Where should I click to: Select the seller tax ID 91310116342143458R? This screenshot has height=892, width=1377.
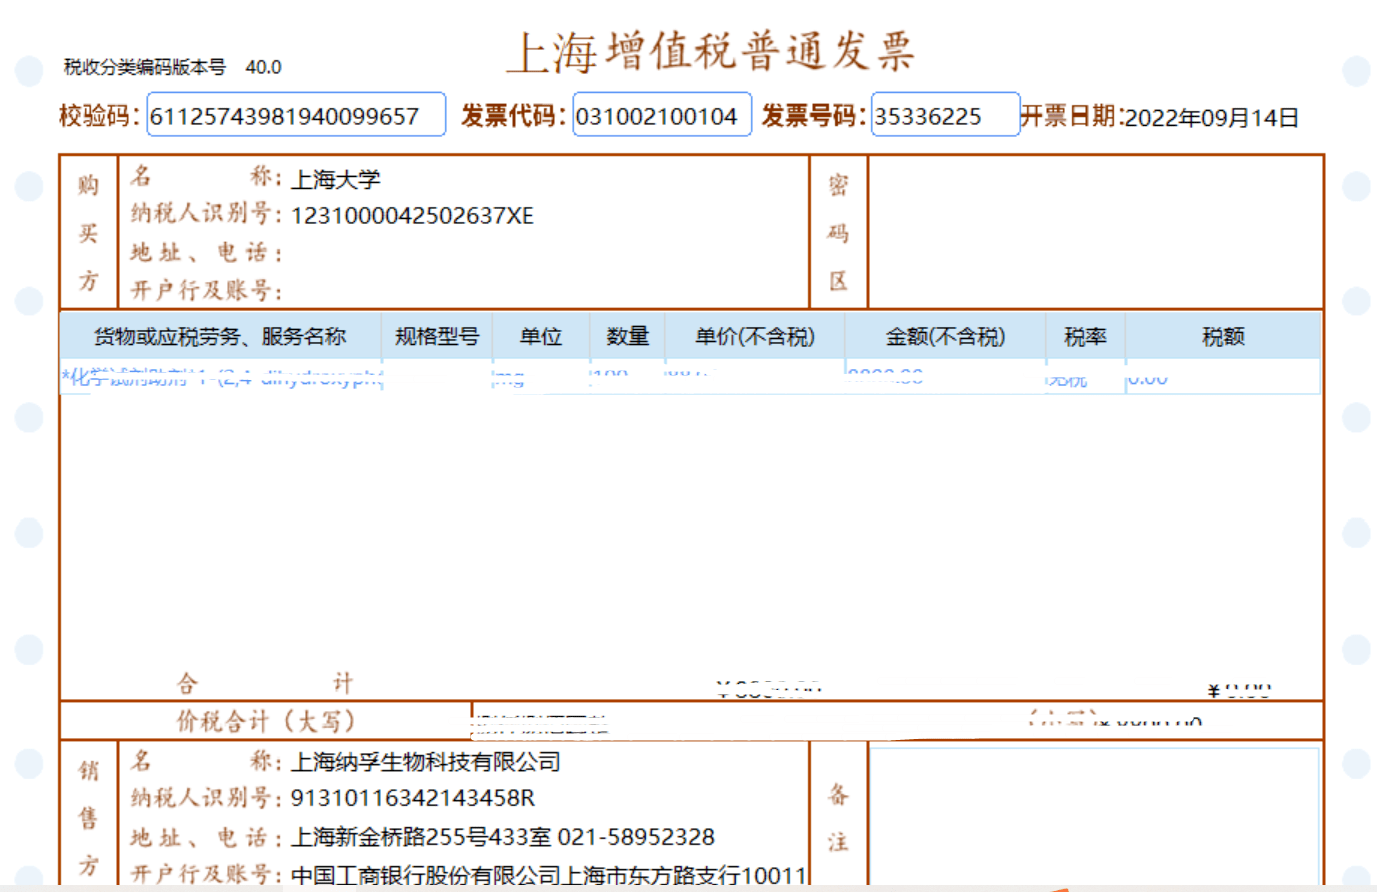412,798
